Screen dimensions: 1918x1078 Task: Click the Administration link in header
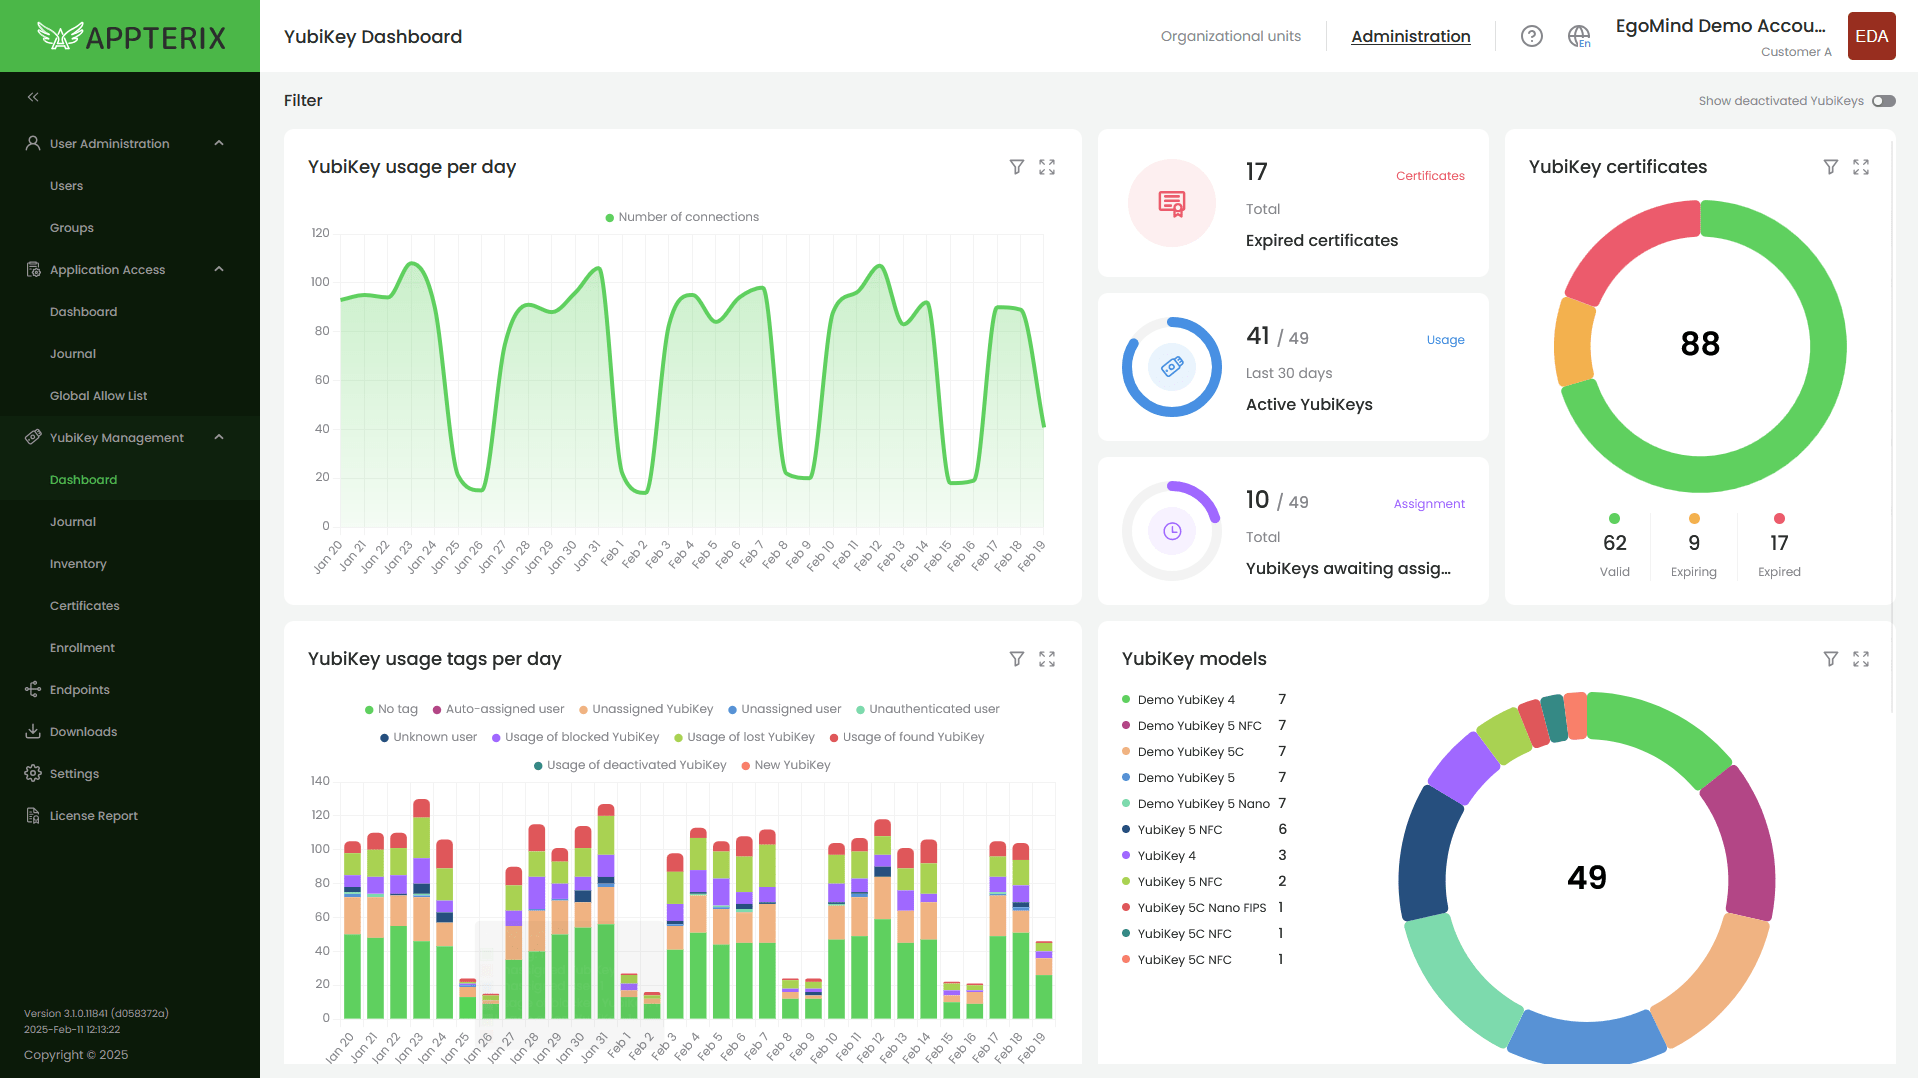tap(1410, 36)
